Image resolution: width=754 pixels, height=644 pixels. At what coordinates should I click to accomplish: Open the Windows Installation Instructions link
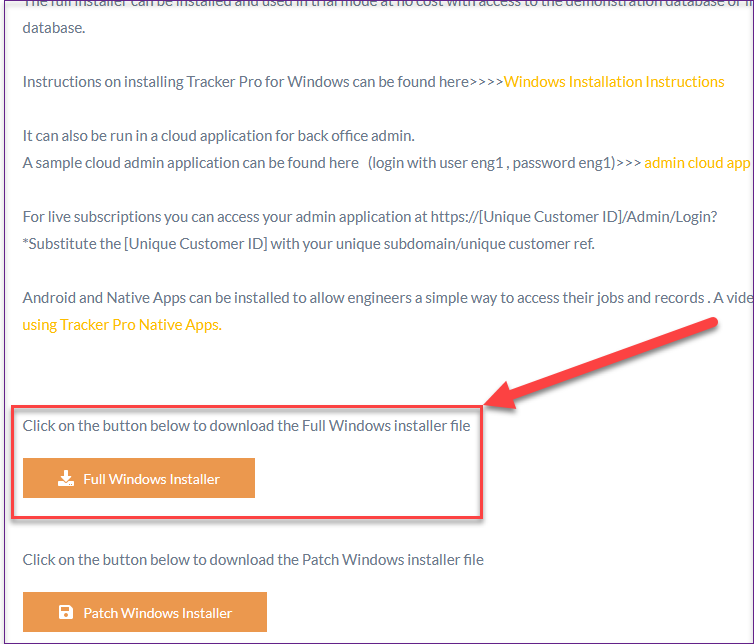pos(614,82)
